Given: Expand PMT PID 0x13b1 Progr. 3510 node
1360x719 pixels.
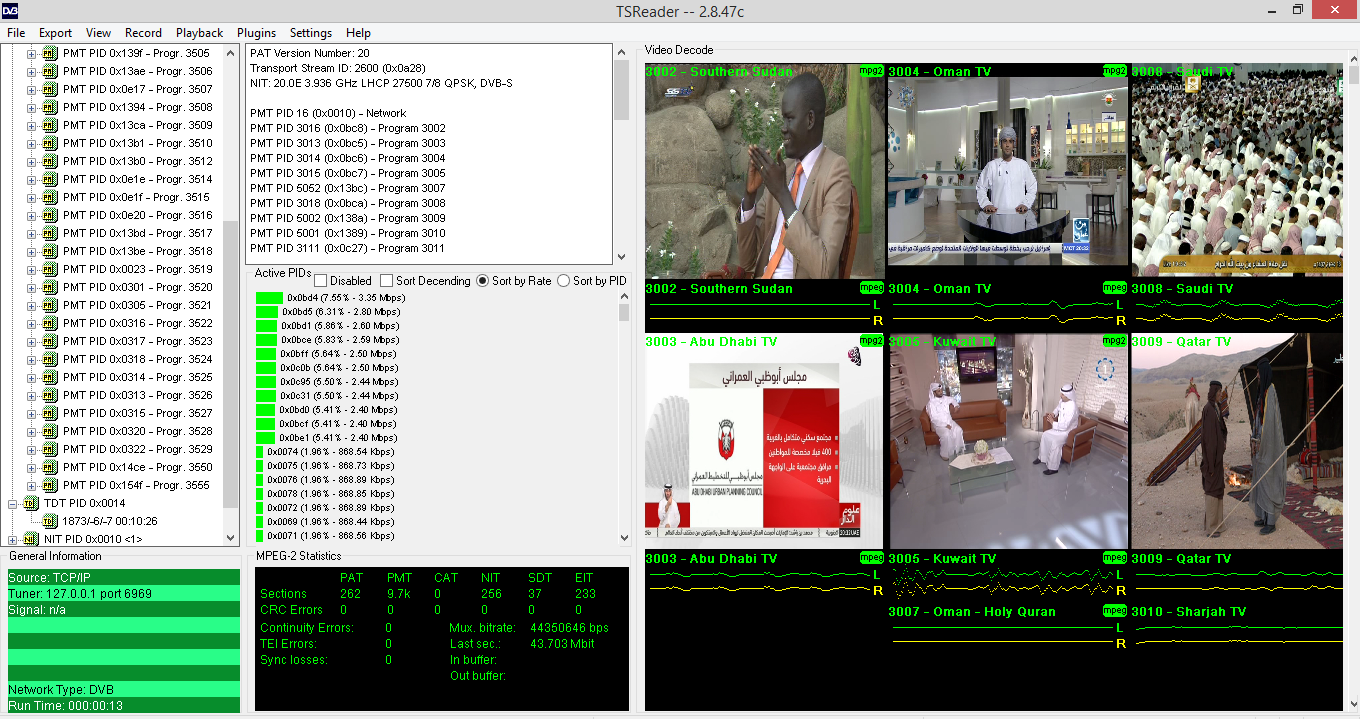Looking at the screenshot, I should coord(31,144).
